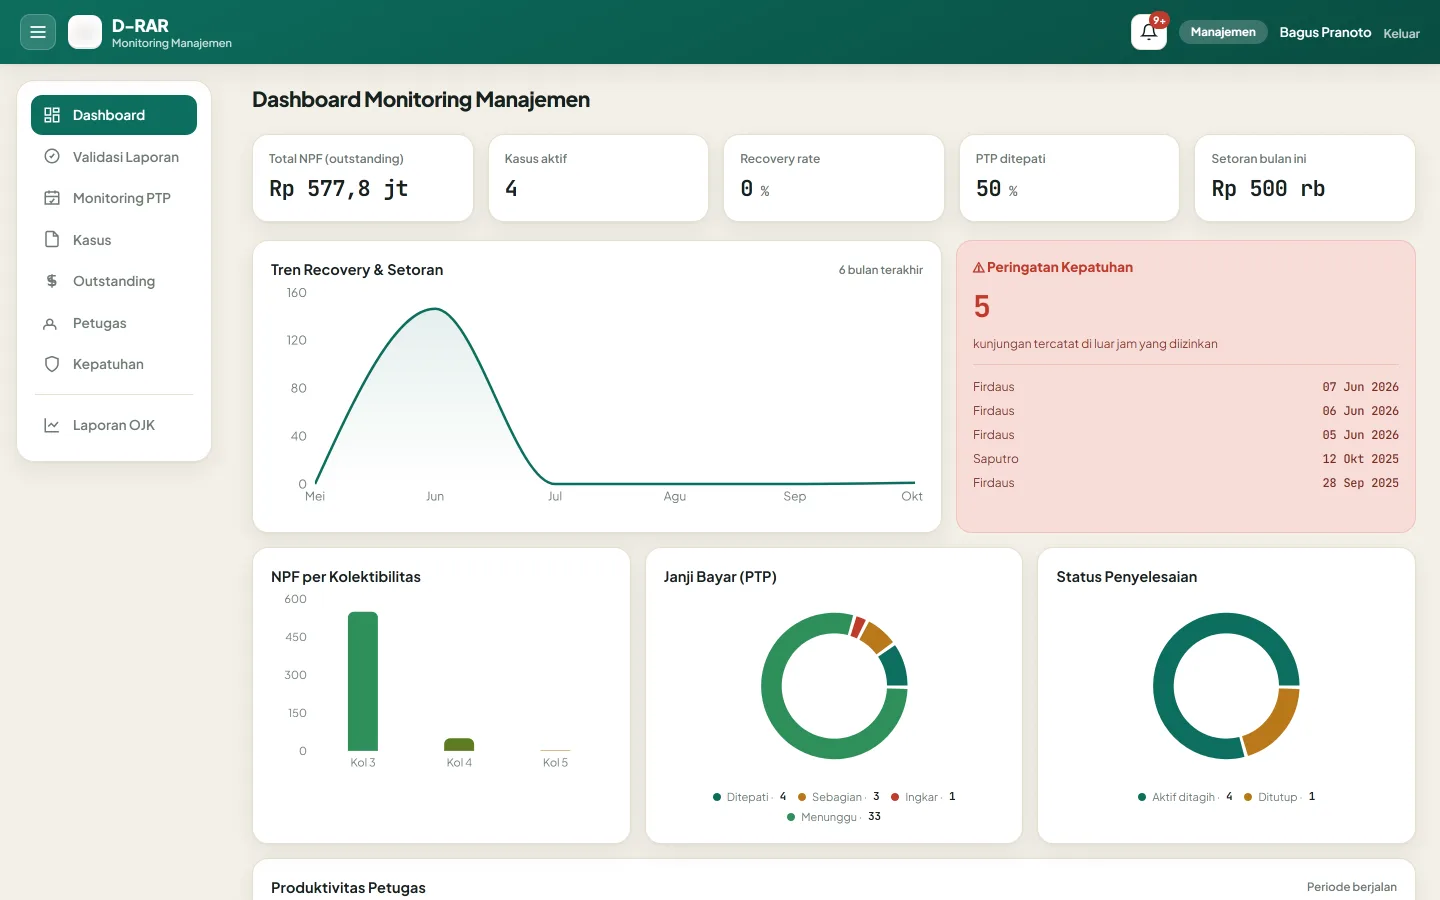Click the Status Penyelesaian heading

pyautogui.click(x=1126, y=577)
